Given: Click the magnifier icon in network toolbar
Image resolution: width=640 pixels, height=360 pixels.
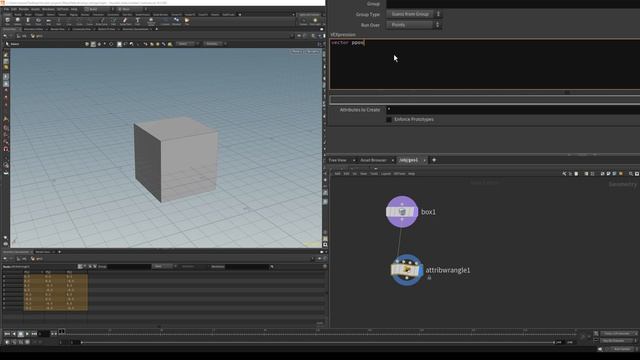Looking at the screenshot, I should click(x=631, y=173).
